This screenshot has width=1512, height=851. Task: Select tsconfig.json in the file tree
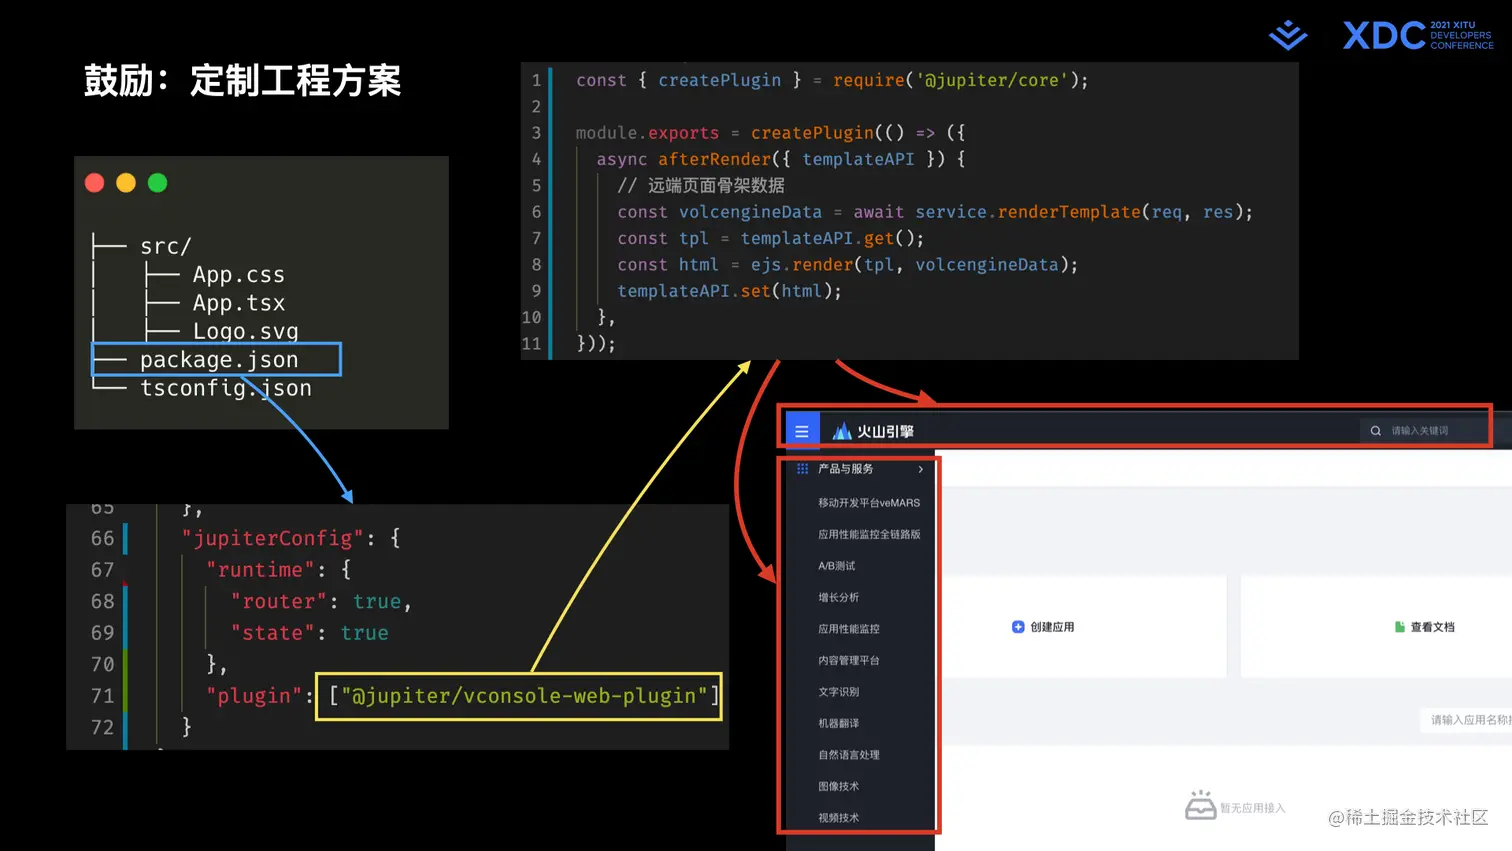[x=225, y=388]
